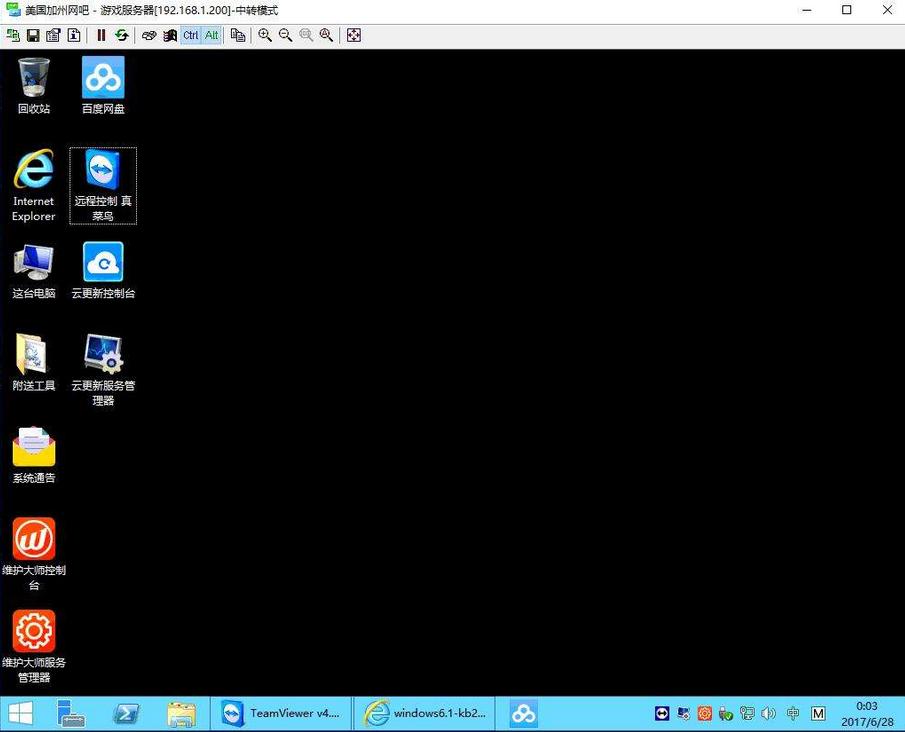
Task: Click the auto-fit zoom magnifier icon
Action: click(x=326, y=35)
